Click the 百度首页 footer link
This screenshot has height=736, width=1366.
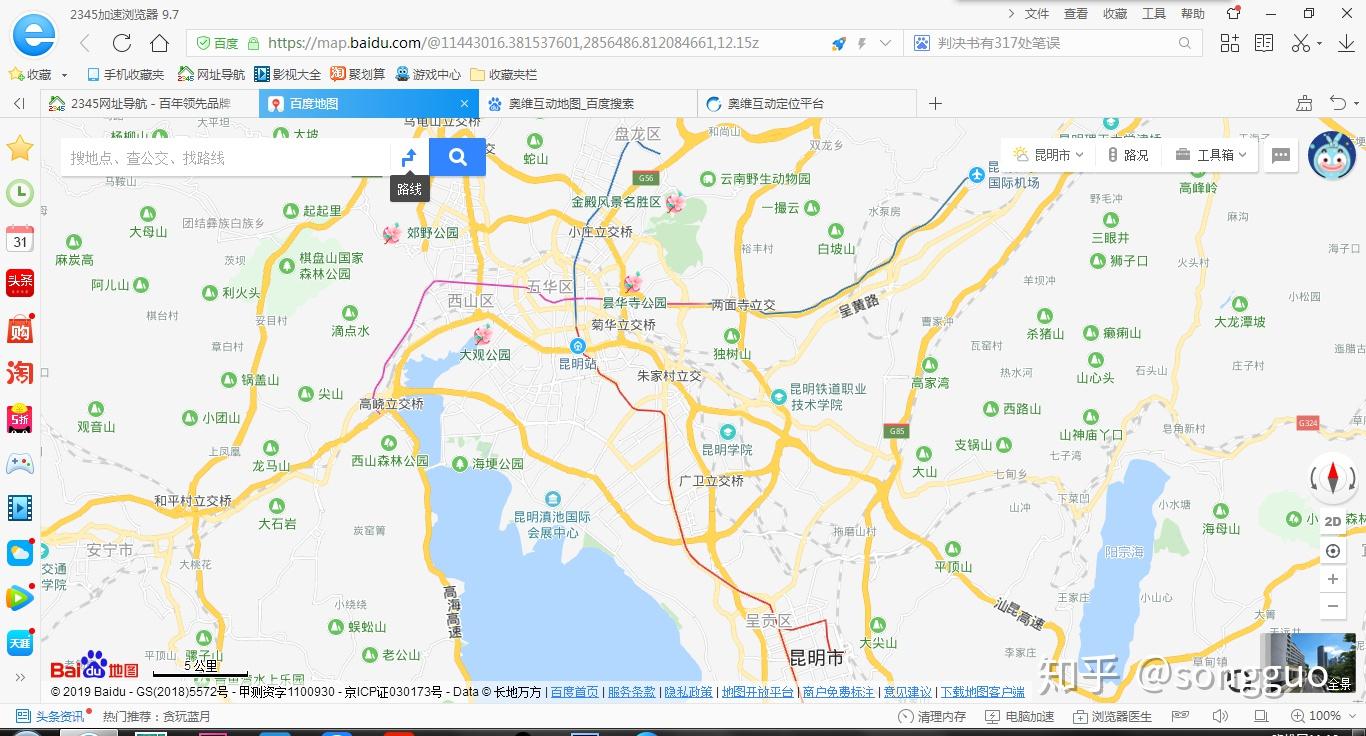574,692
